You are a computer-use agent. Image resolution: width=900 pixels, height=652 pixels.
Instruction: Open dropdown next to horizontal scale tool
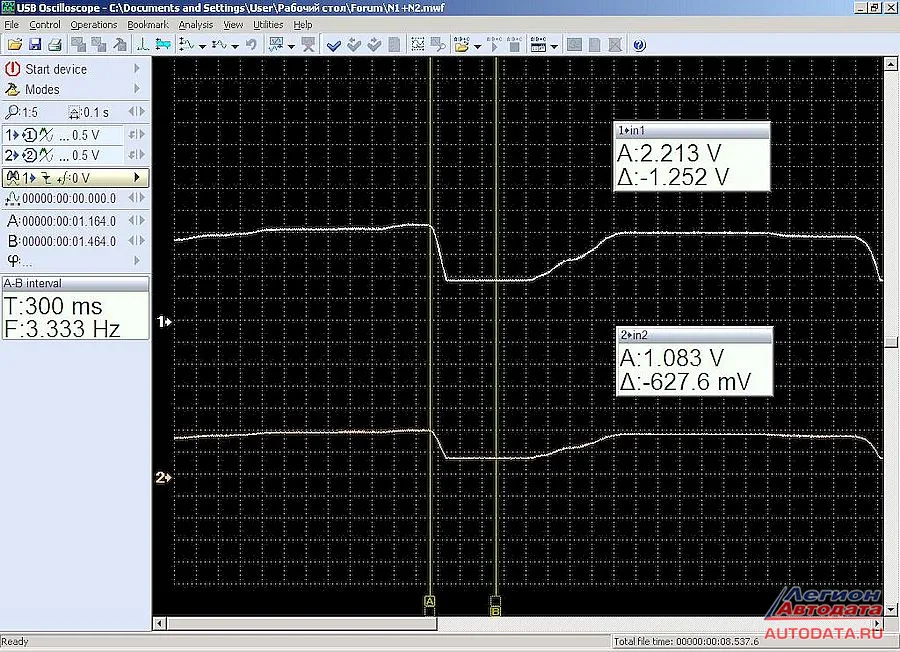tap(235, 46)
